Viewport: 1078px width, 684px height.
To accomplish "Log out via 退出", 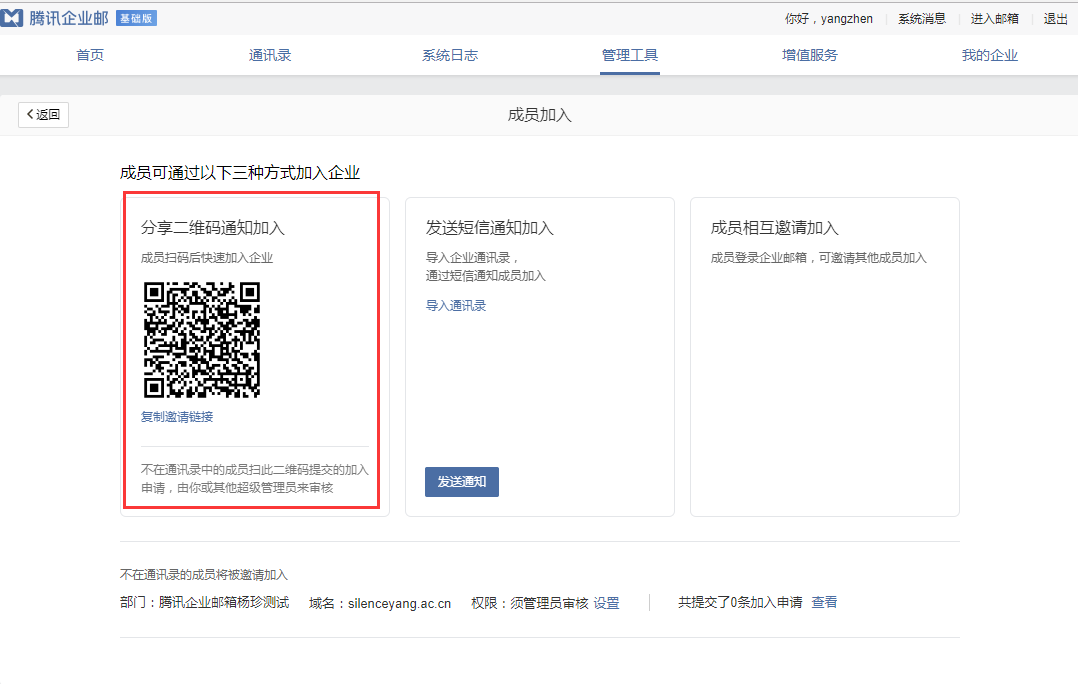I will pos(1055,19).
